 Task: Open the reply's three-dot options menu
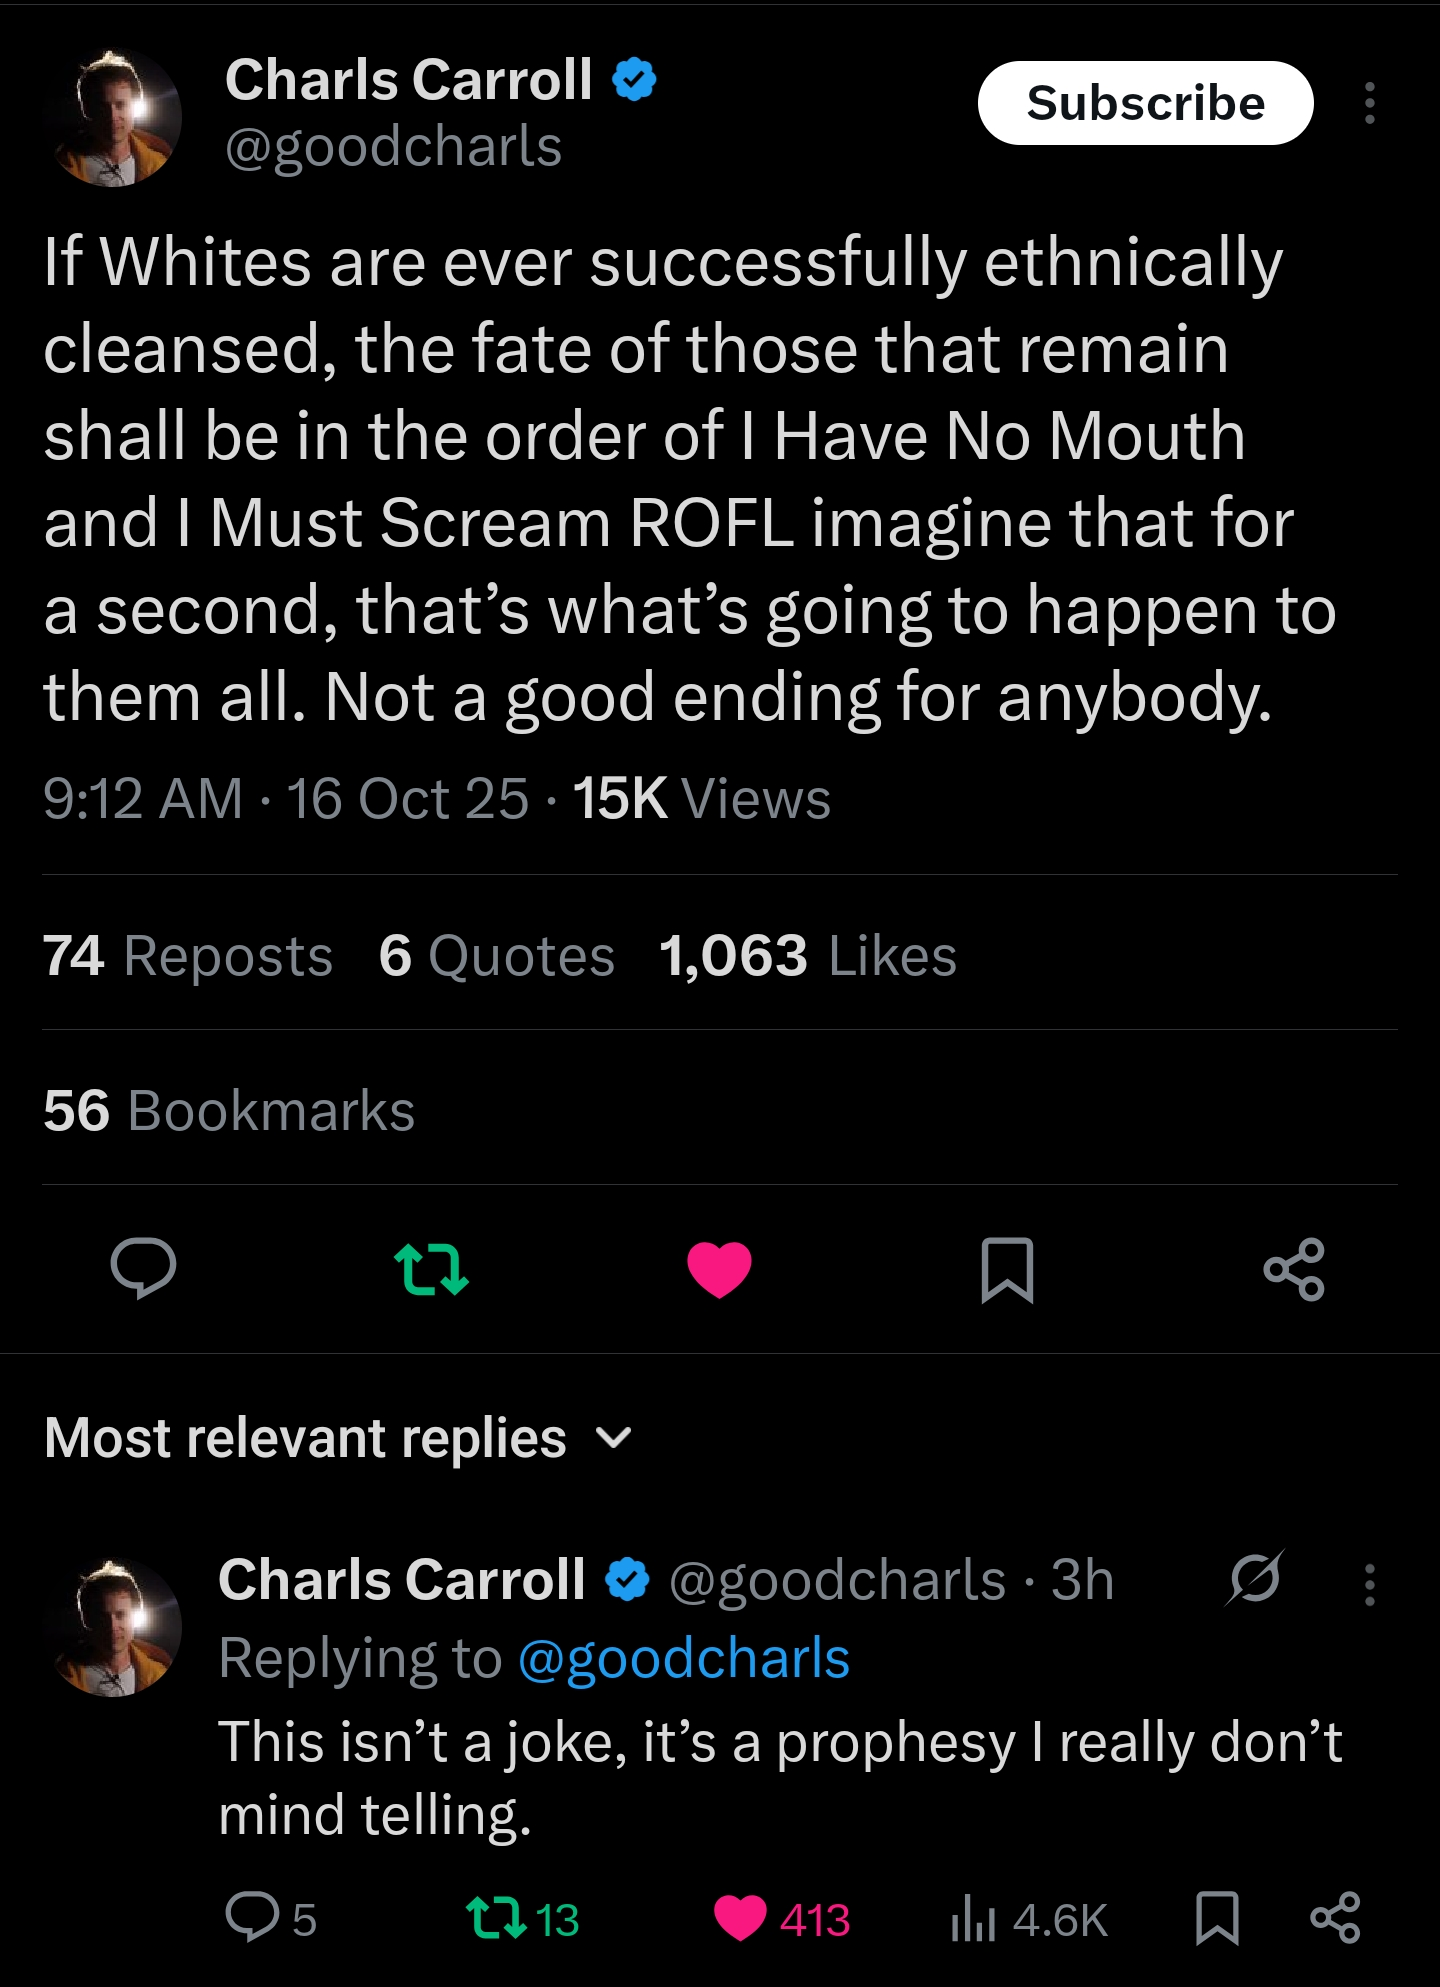click(x=1370, y=1585)
